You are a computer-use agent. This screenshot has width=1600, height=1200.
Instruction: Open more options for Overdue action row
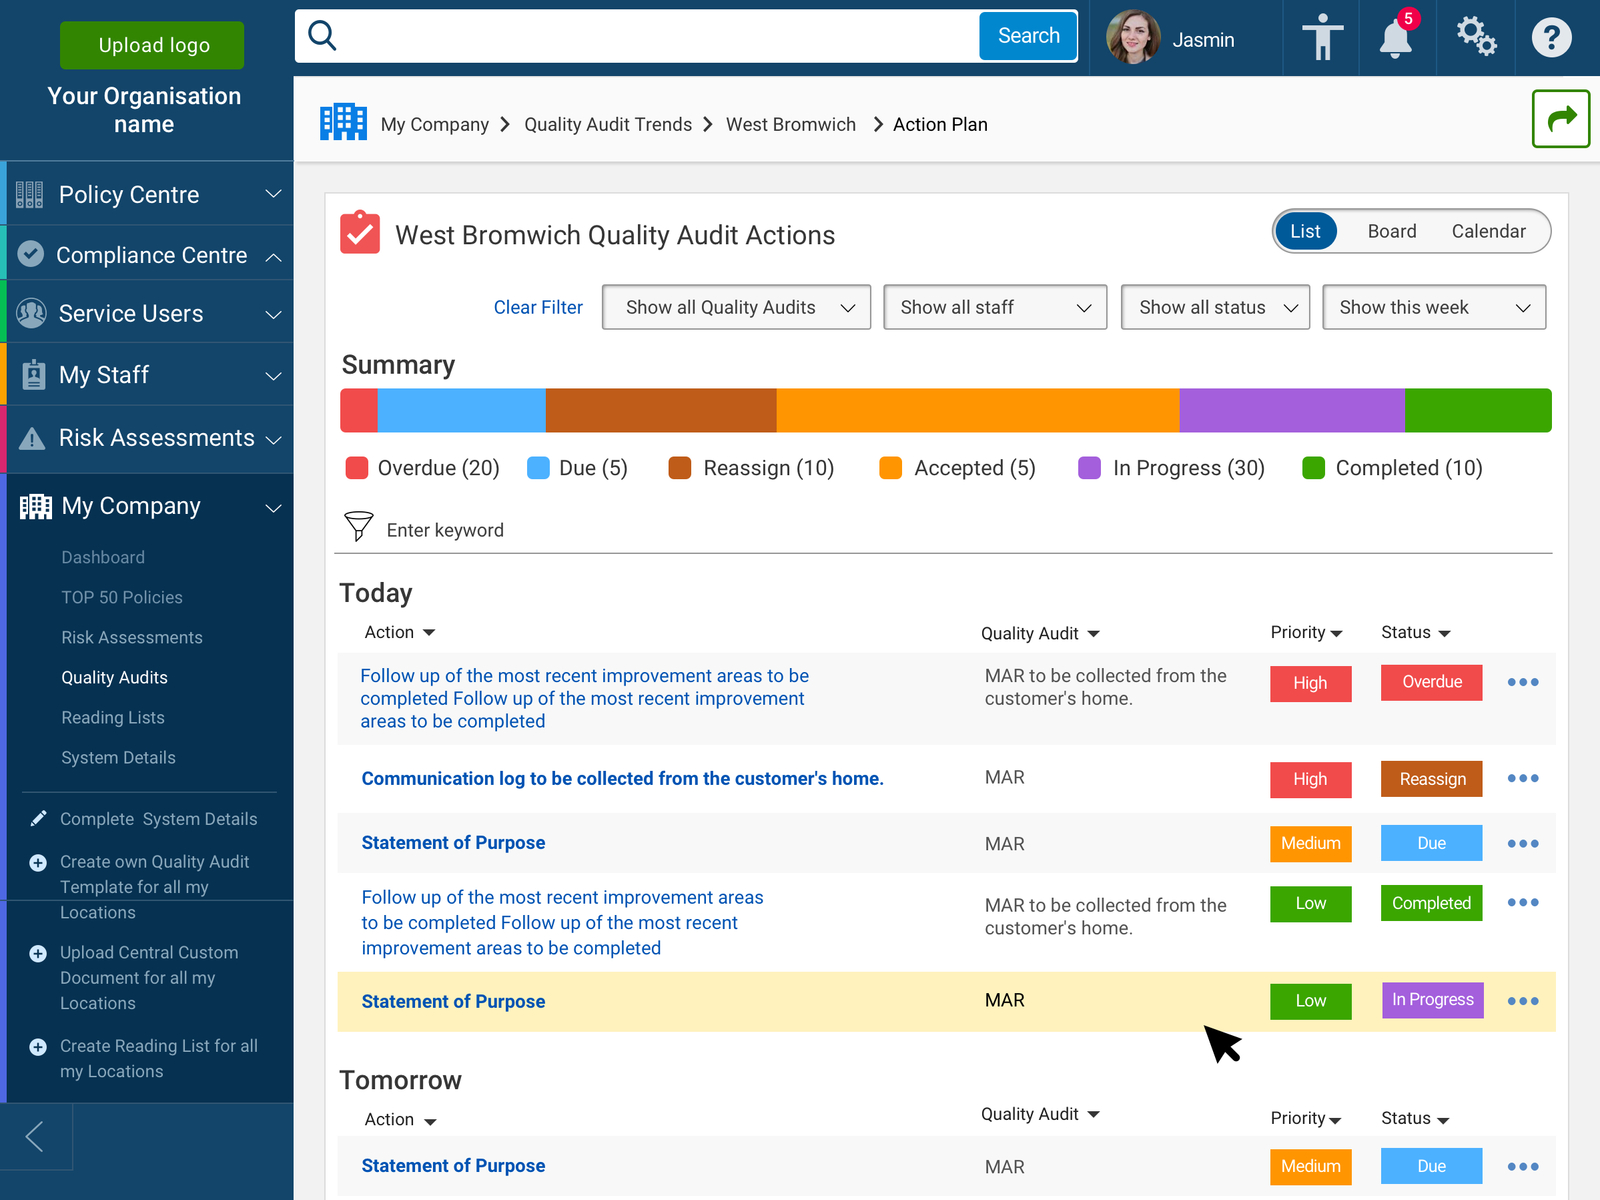(x=1522, y=682)
